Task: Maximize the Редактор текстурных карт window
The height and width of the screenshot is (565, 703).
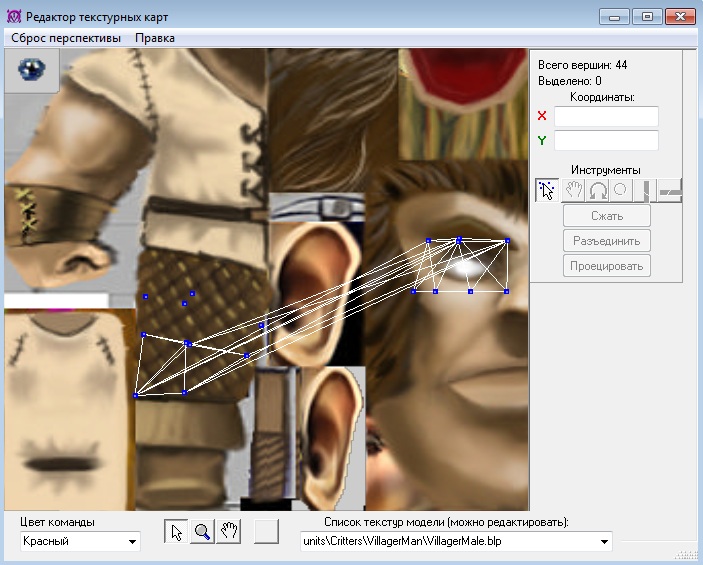Action: click(647, 17)
